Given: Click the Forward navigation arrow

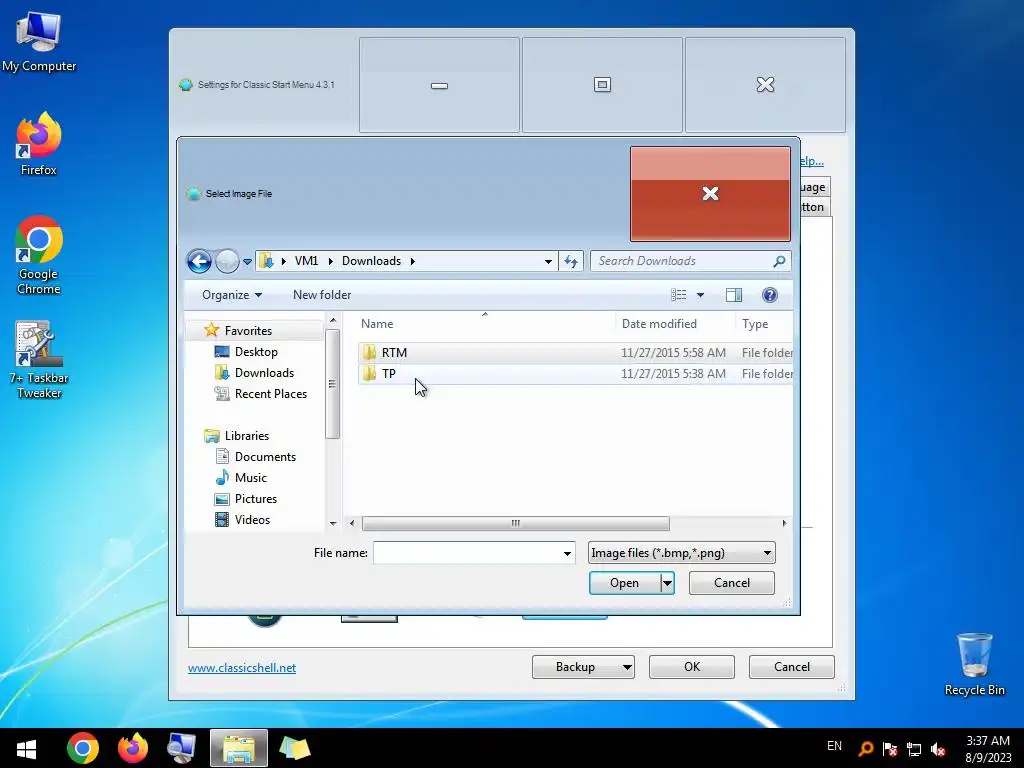Looking at the screenshot, I should pos(227,261).
